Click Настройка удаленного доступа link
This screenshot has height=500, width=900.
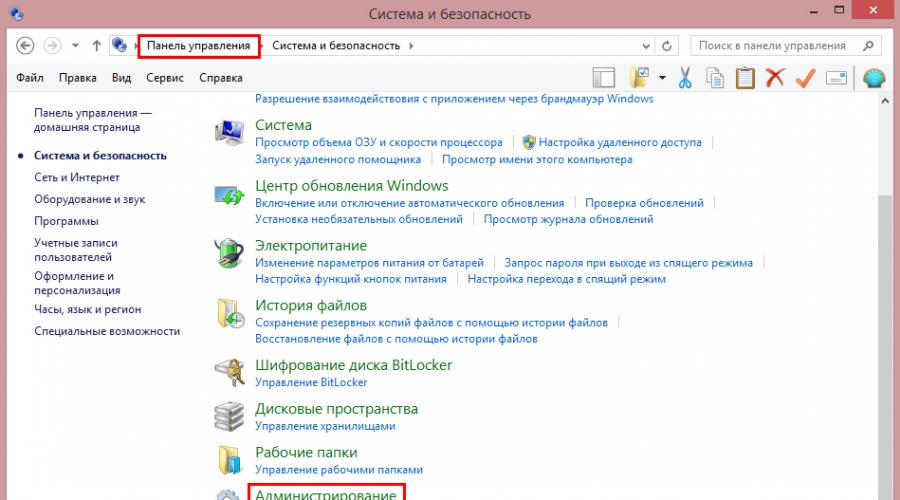[620, 142]
